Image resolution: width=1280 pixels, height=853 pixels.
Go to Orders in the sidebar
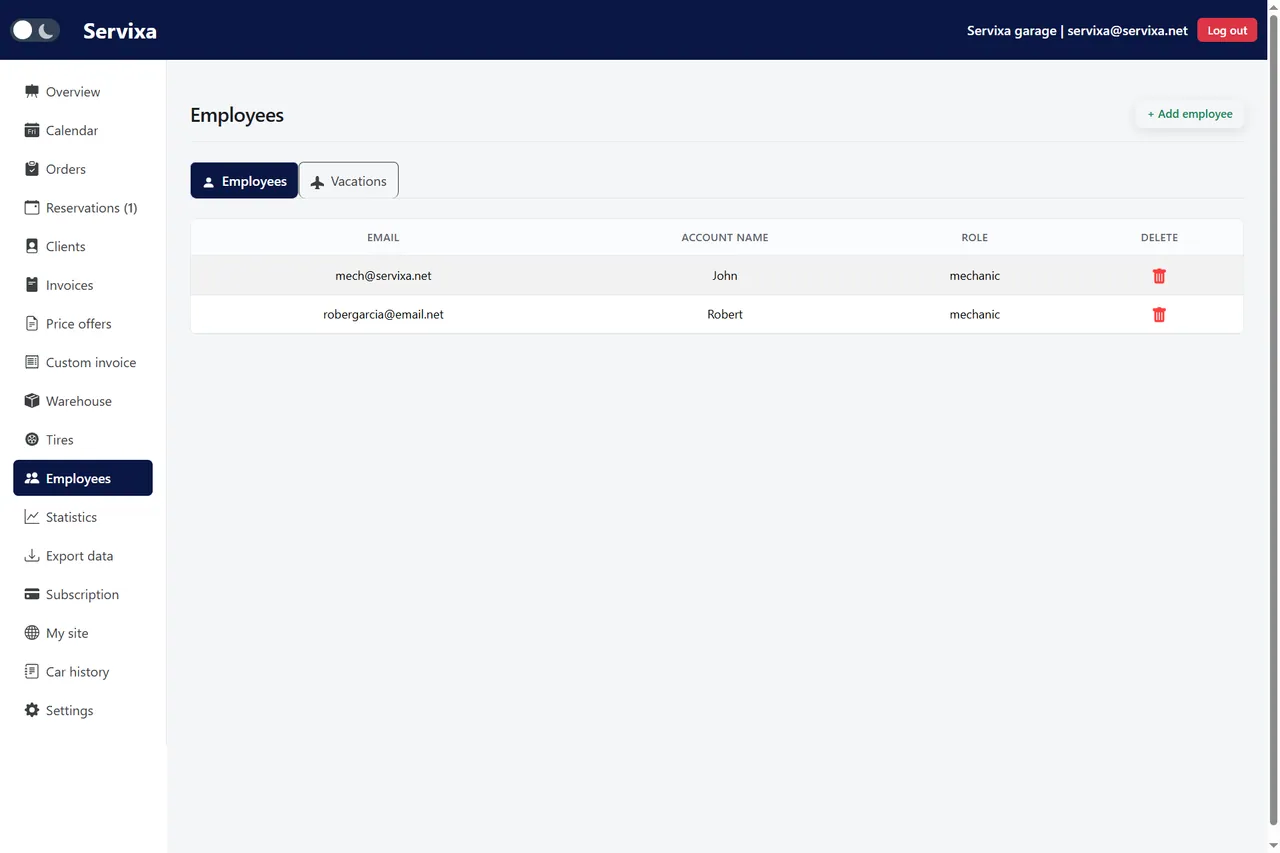click(x=83, y=169)
